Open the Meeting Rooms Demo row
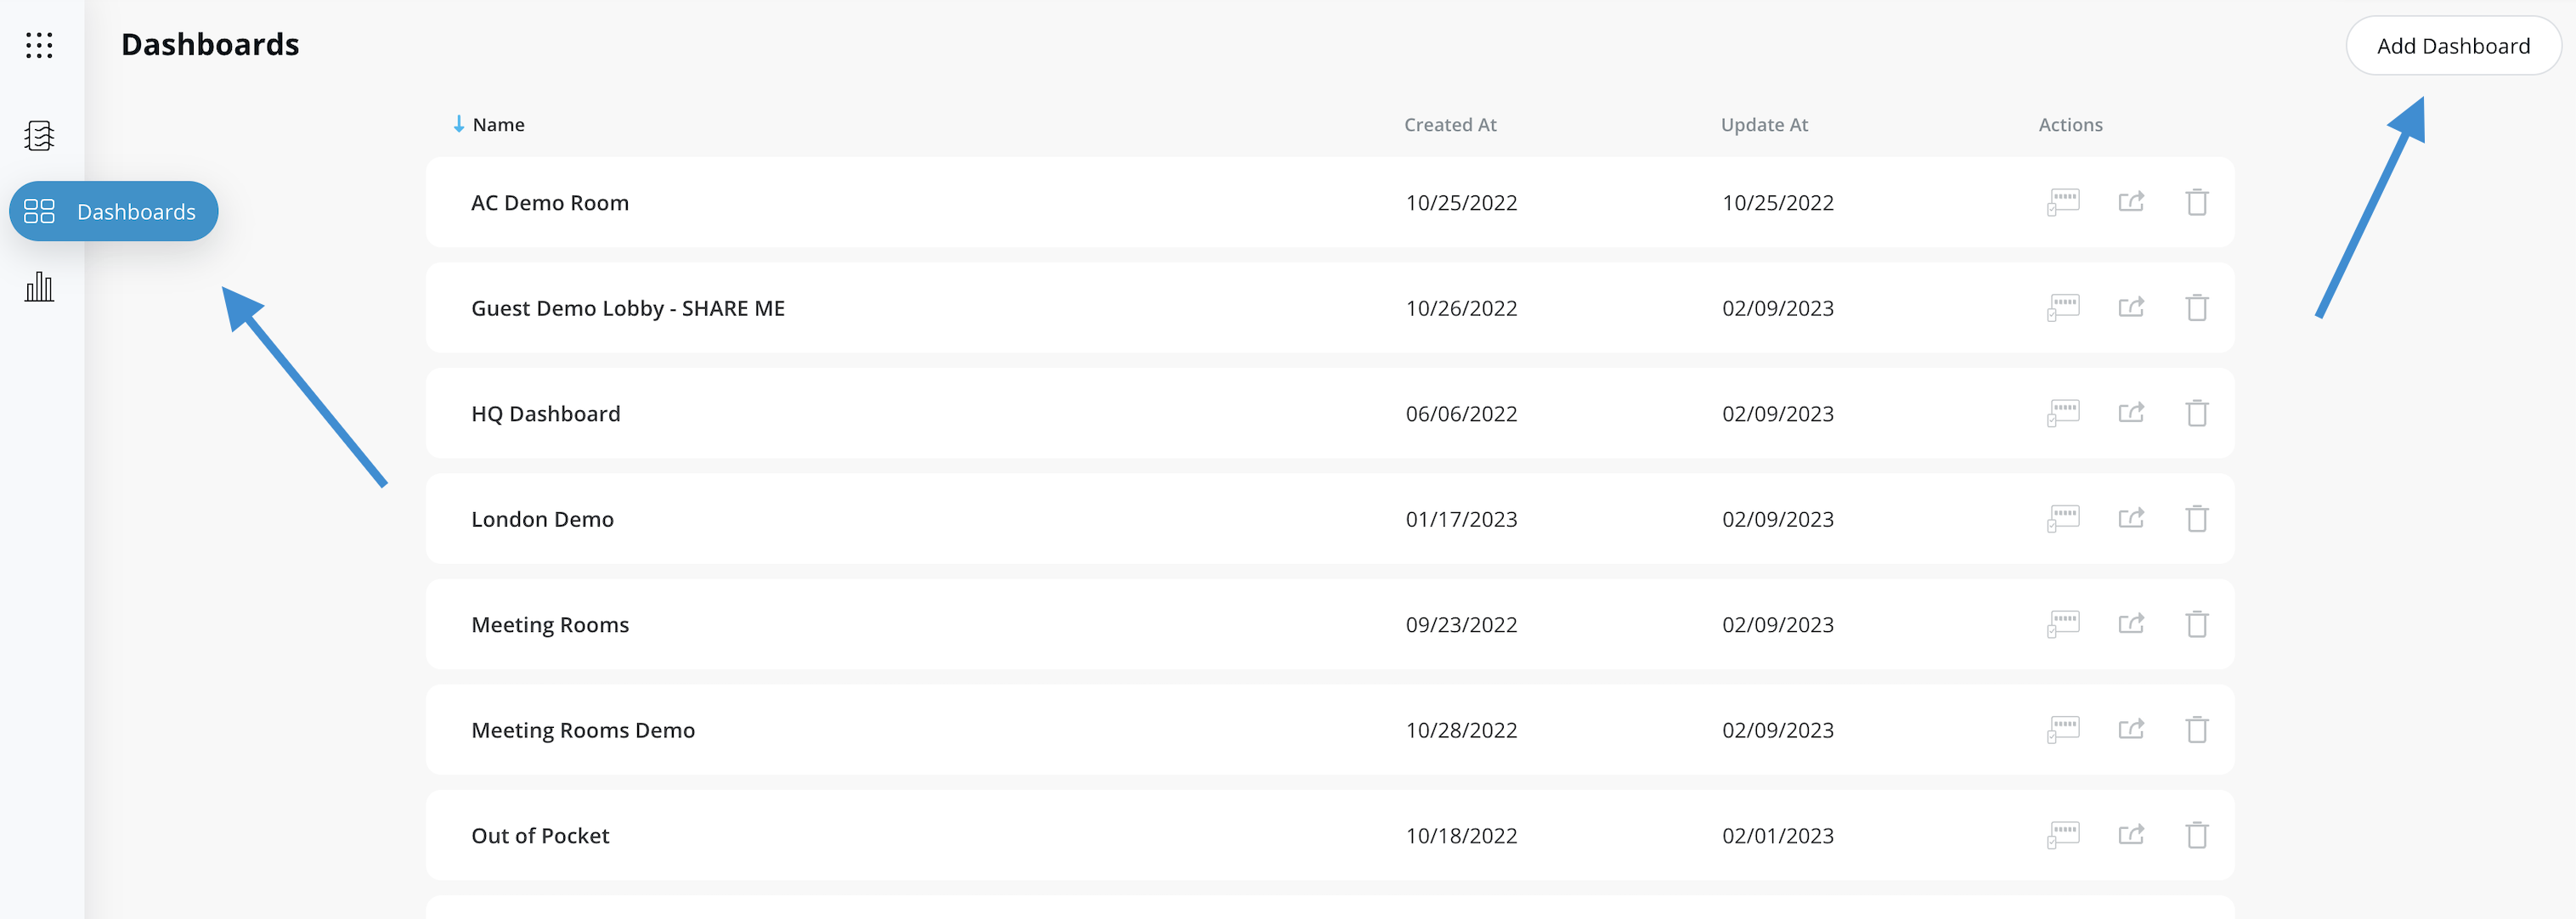 coord(582,730)
